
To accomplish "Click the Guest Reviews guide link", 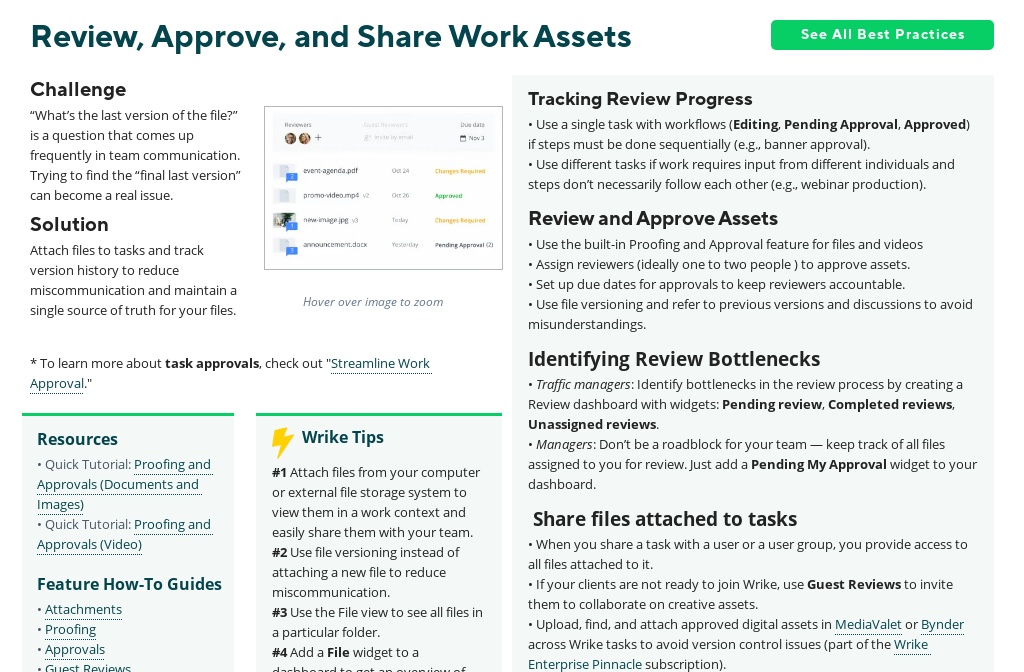I will click(x=87, y=667).
